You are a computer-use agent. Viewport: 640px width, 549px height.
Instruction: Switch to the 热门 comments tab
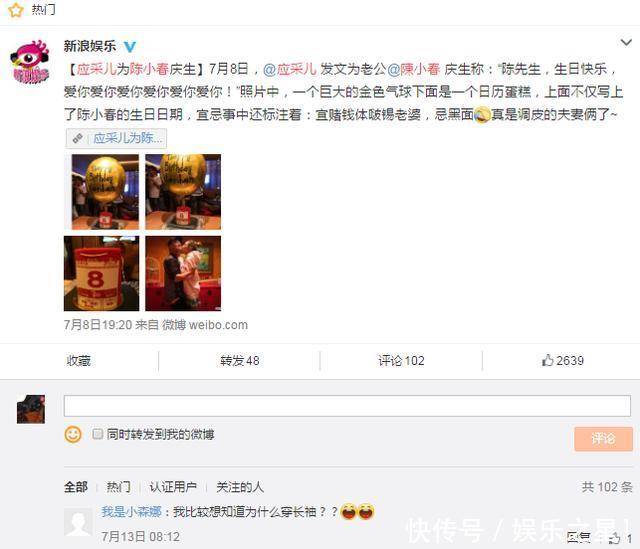tap(118, 487)
